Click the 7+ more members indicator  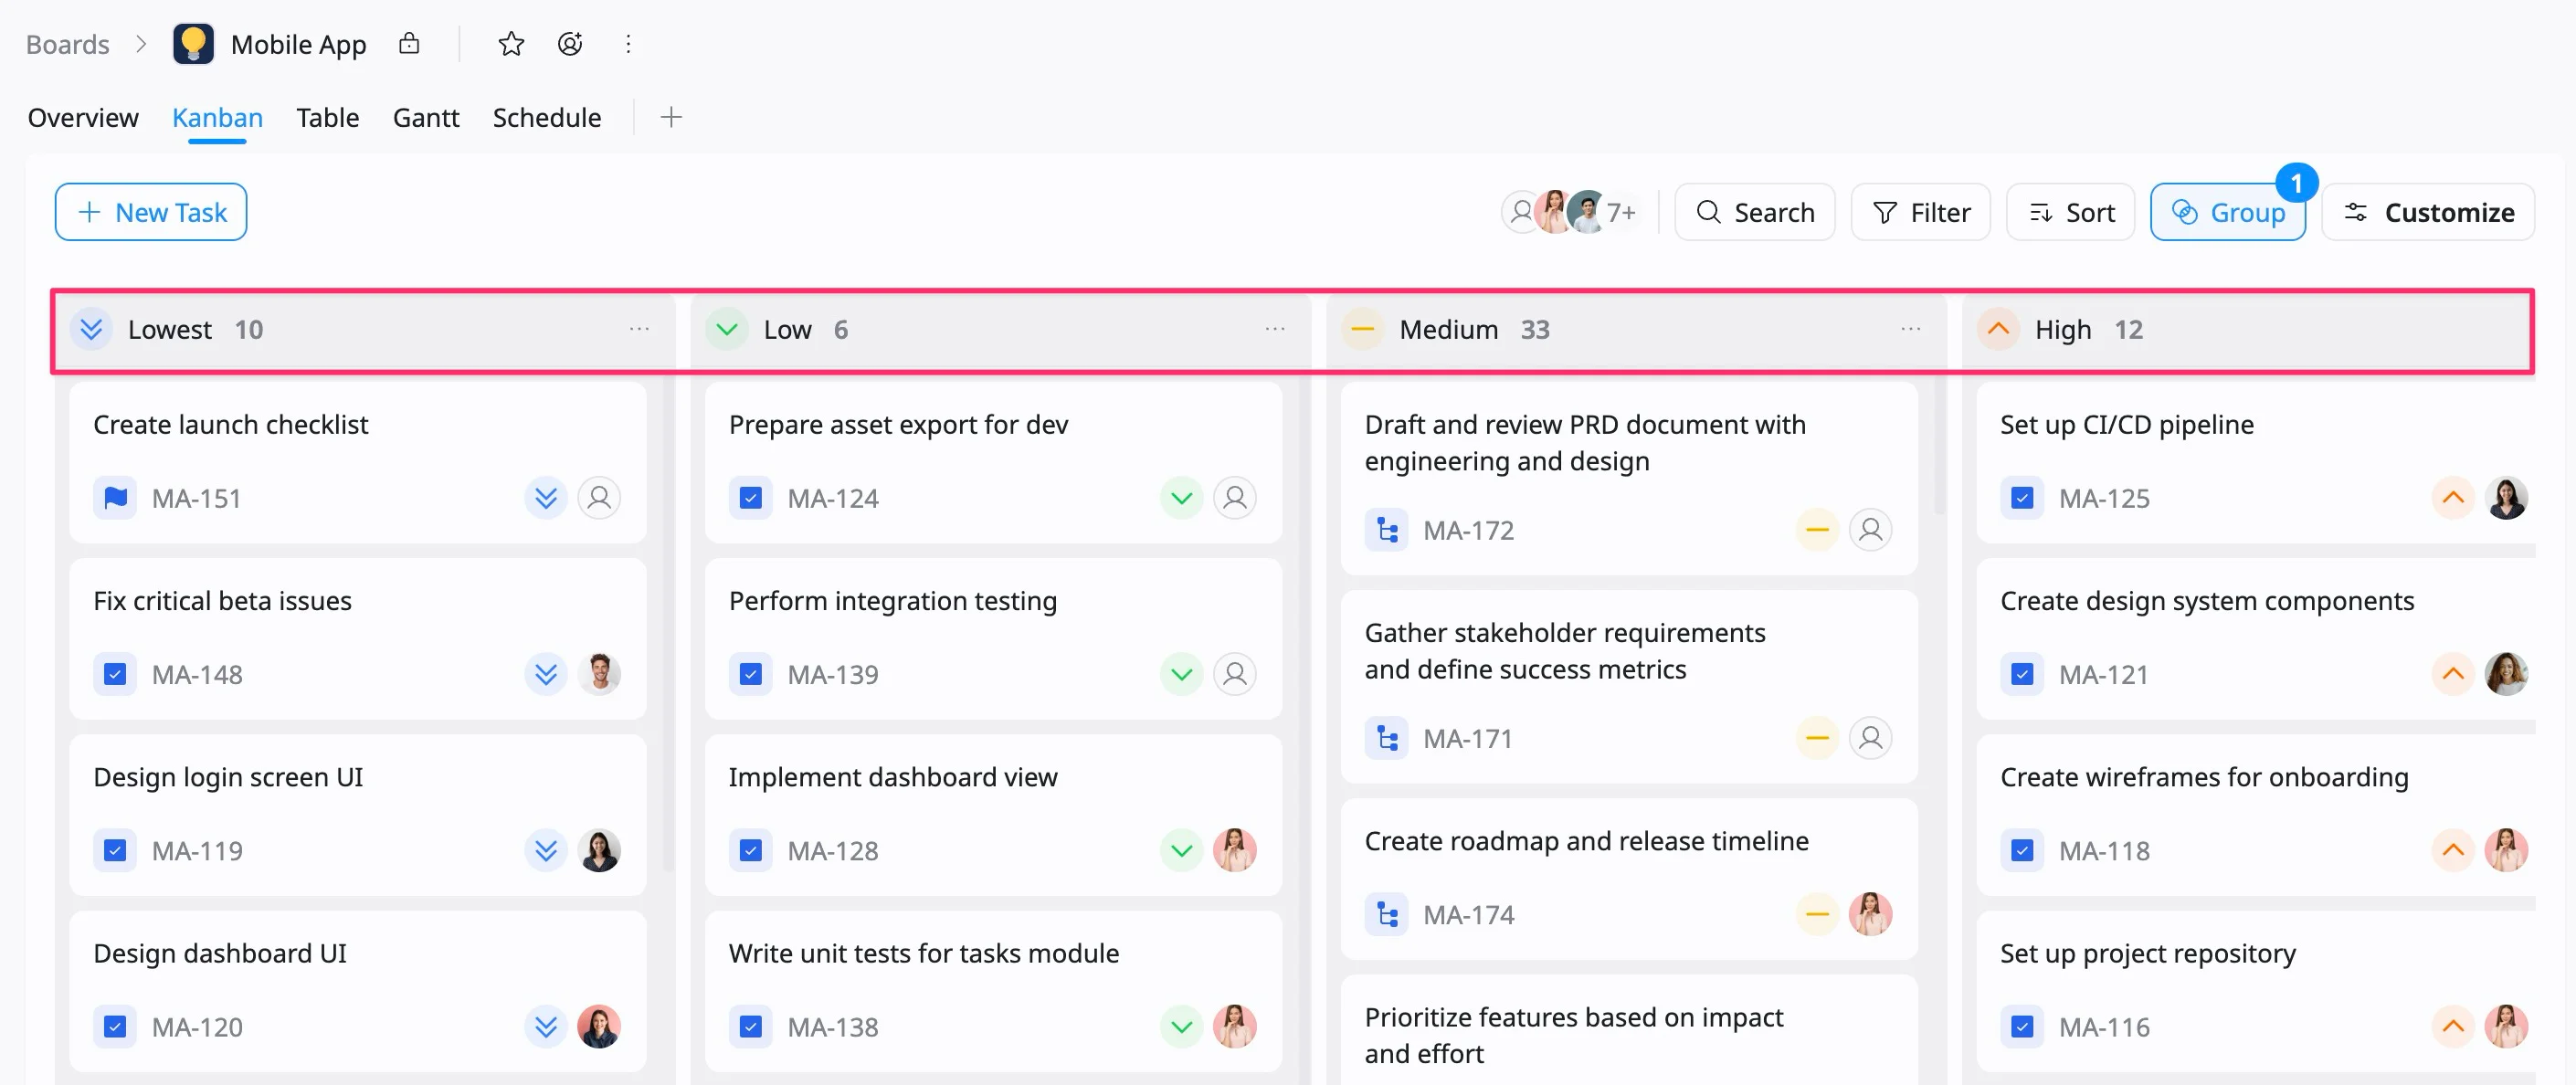(x=1621, y=212)
